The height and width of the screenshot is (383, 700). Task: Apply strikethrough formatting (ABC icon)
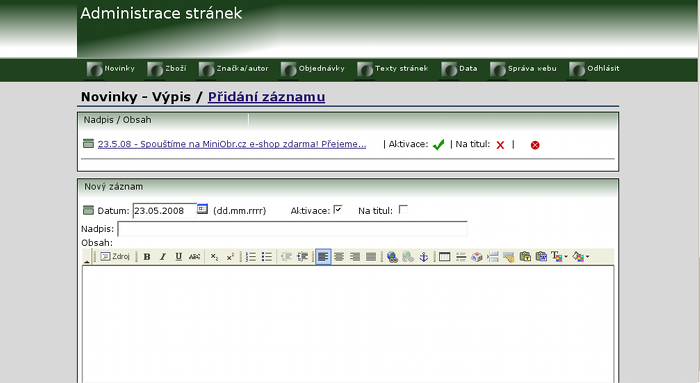tap(194, 257)
